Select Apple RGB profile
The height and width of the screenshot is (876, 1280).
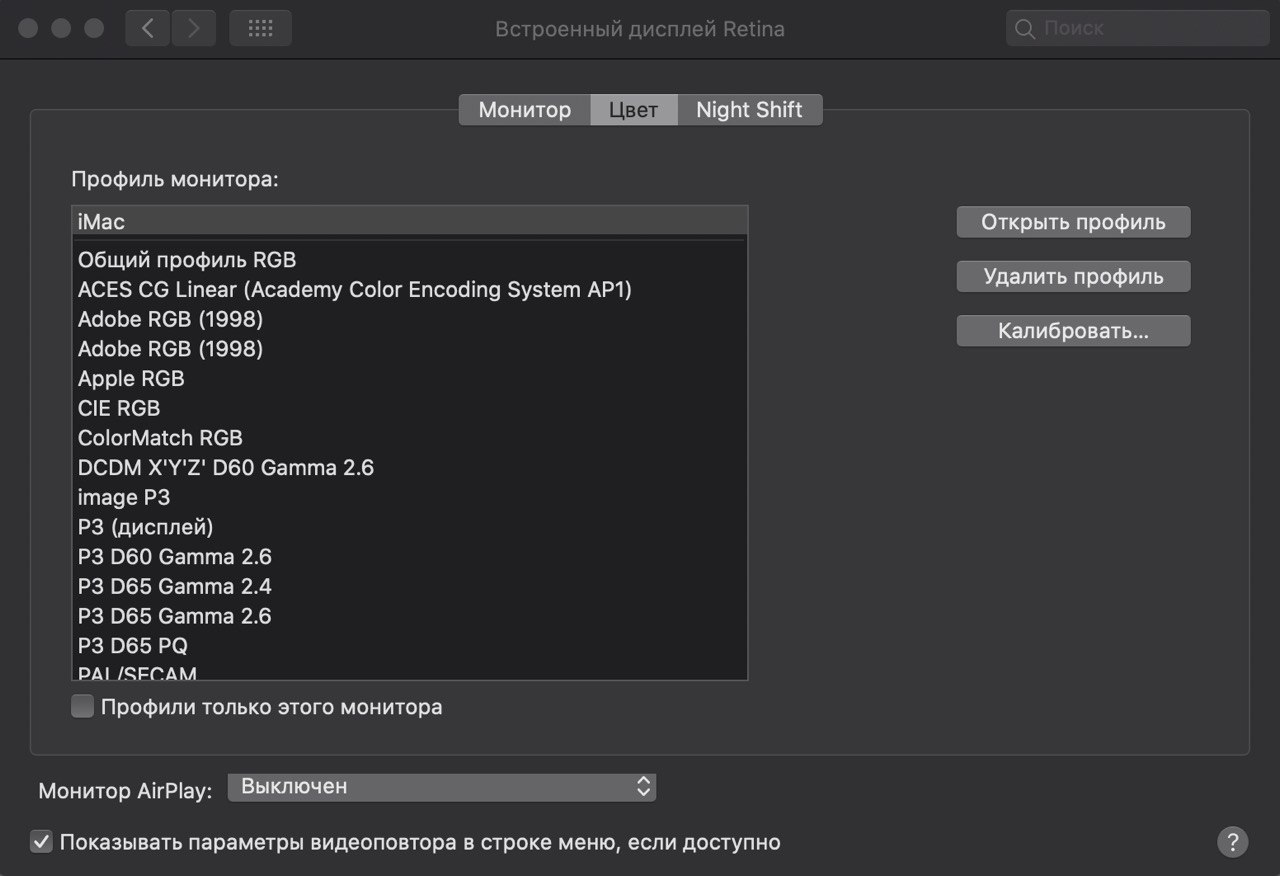(410, 379)
